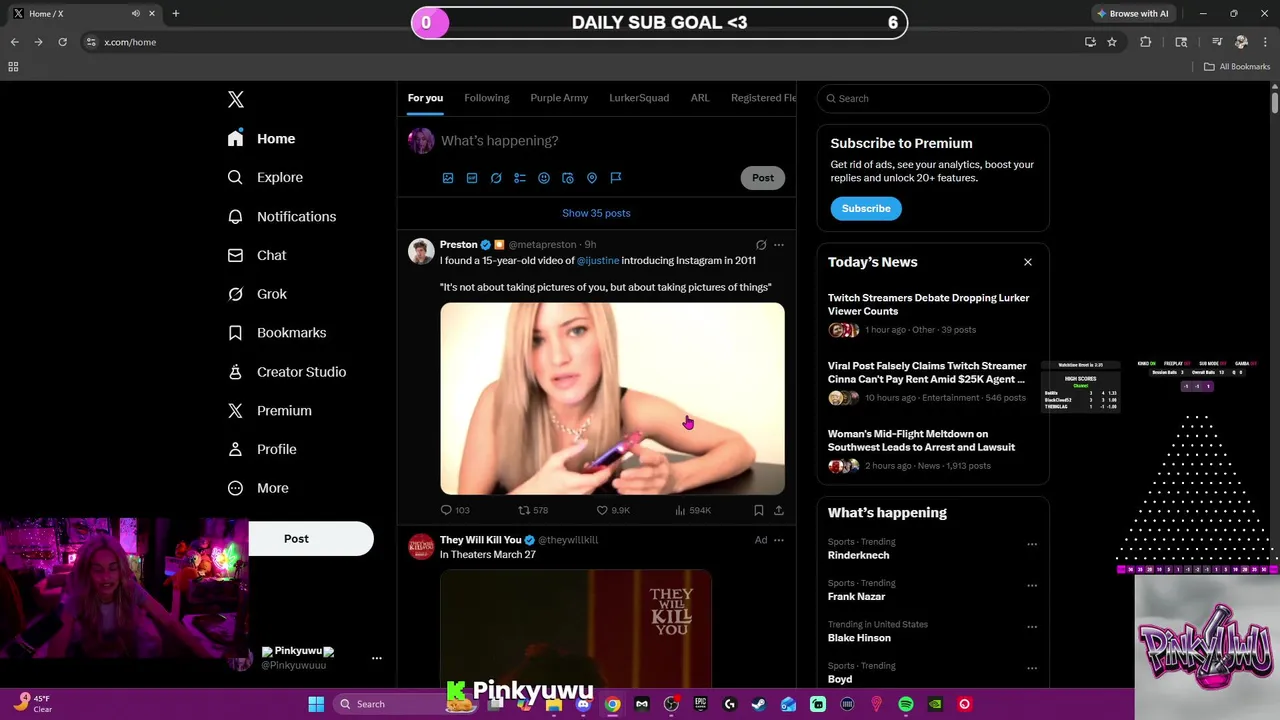The width and height of the screenshot is (1280, 720).
Task: Tag a location with the pin icon
Action: [x=592, y=178]
